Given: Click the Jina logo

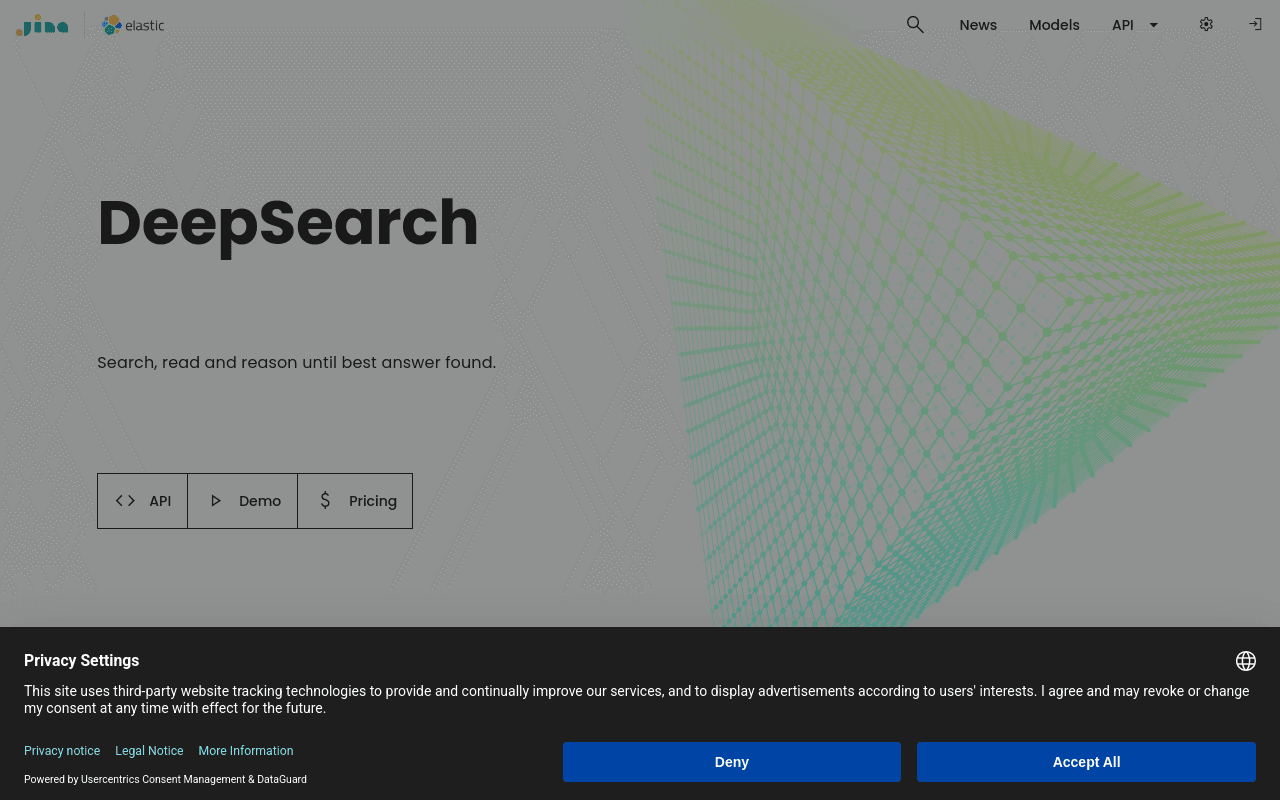Looking at the screenshot, I should click(42, 25).
